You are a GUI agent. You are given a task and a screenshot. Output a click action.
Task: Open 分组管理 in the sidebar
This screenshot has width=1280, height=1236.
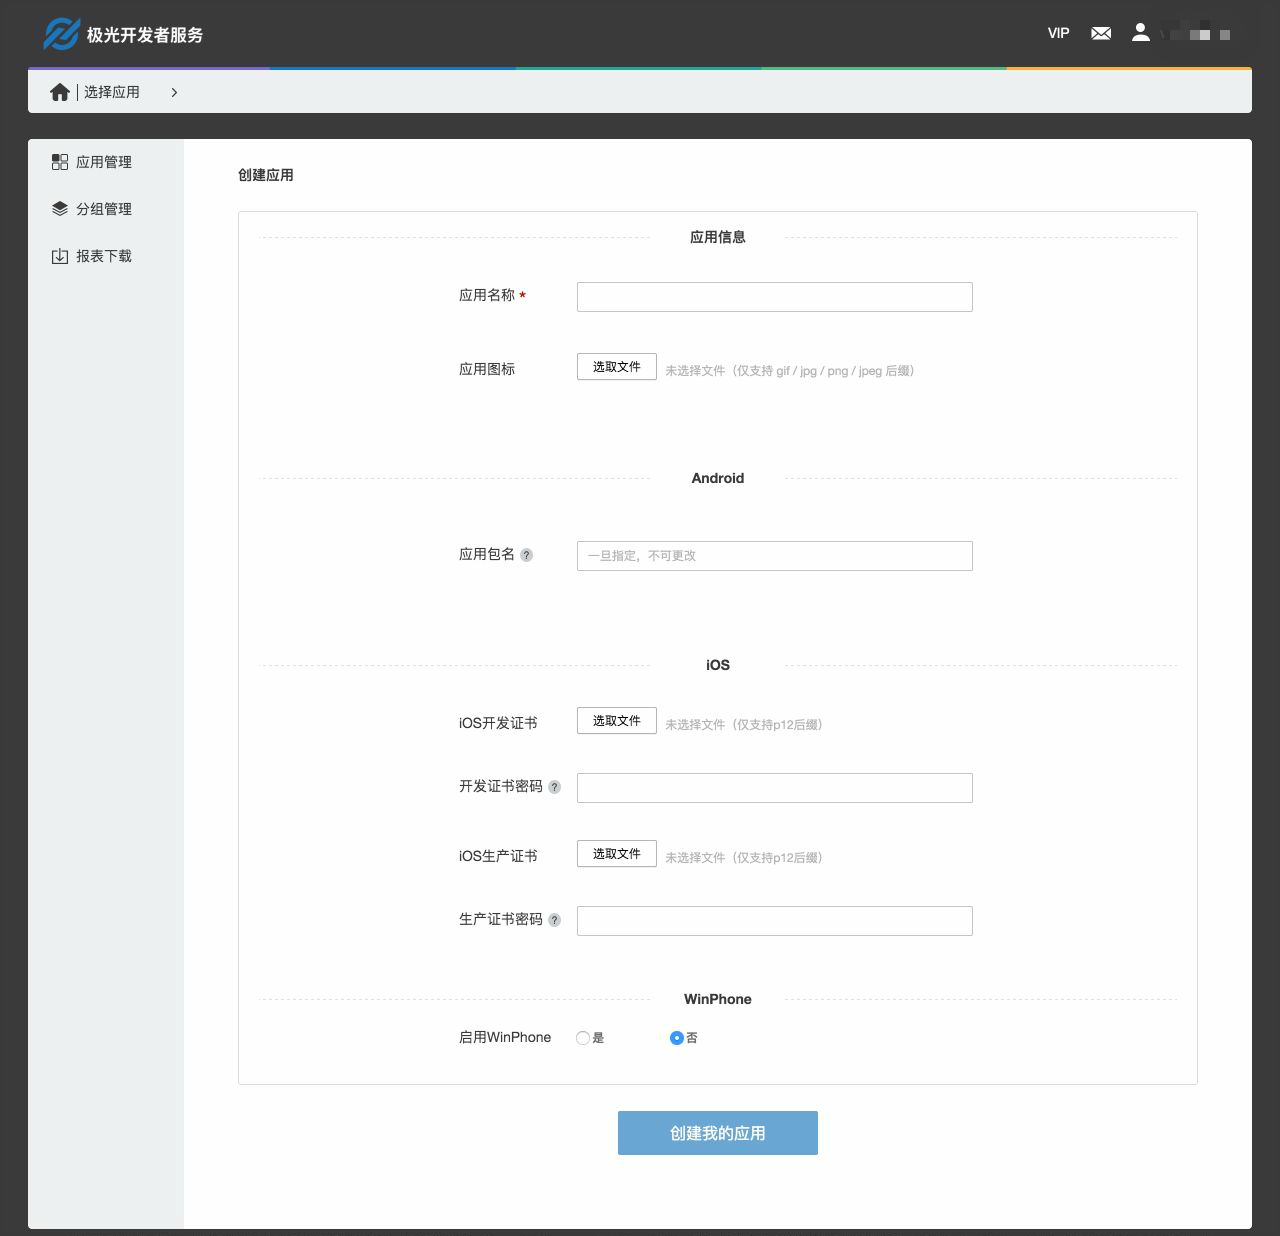104,209
